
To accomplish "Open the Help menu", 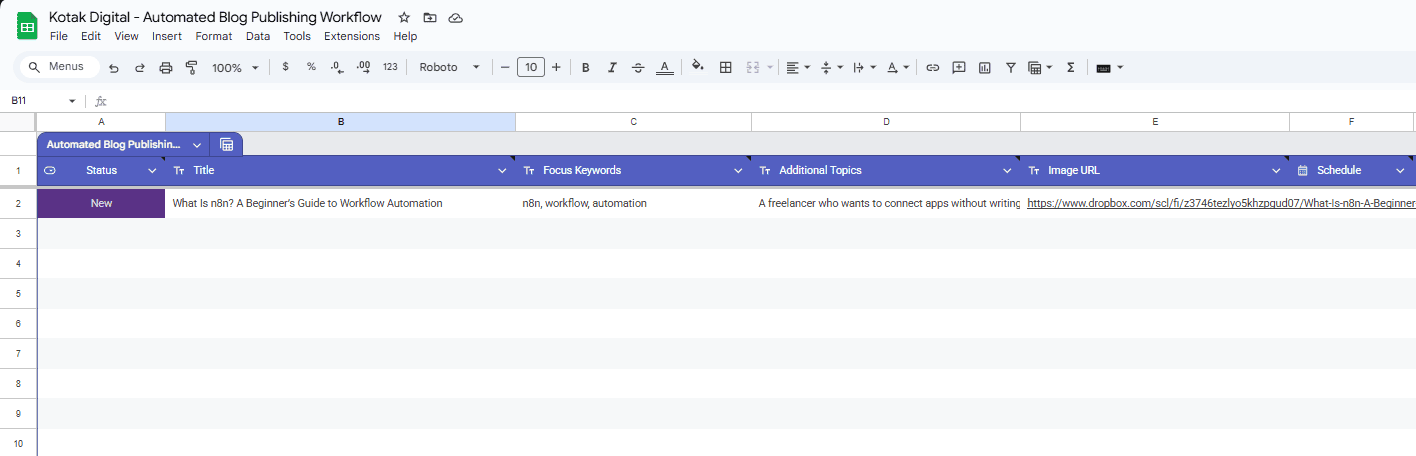I will (x=405, y=36).
